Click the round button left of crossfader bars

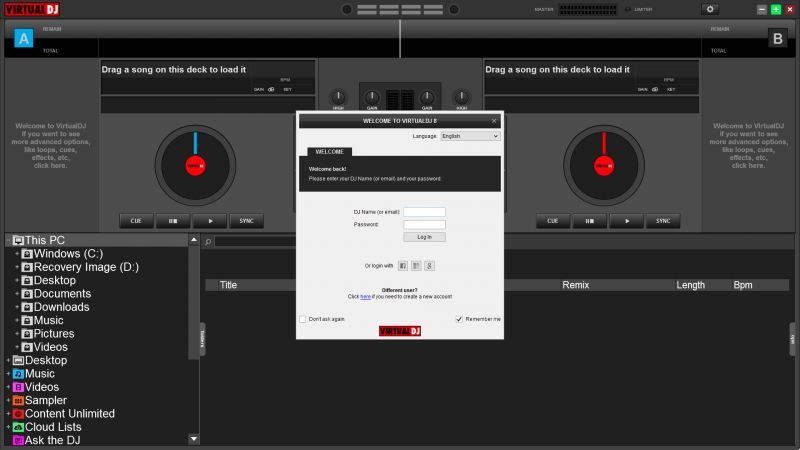pyautogui.click(x=347, y=9)
